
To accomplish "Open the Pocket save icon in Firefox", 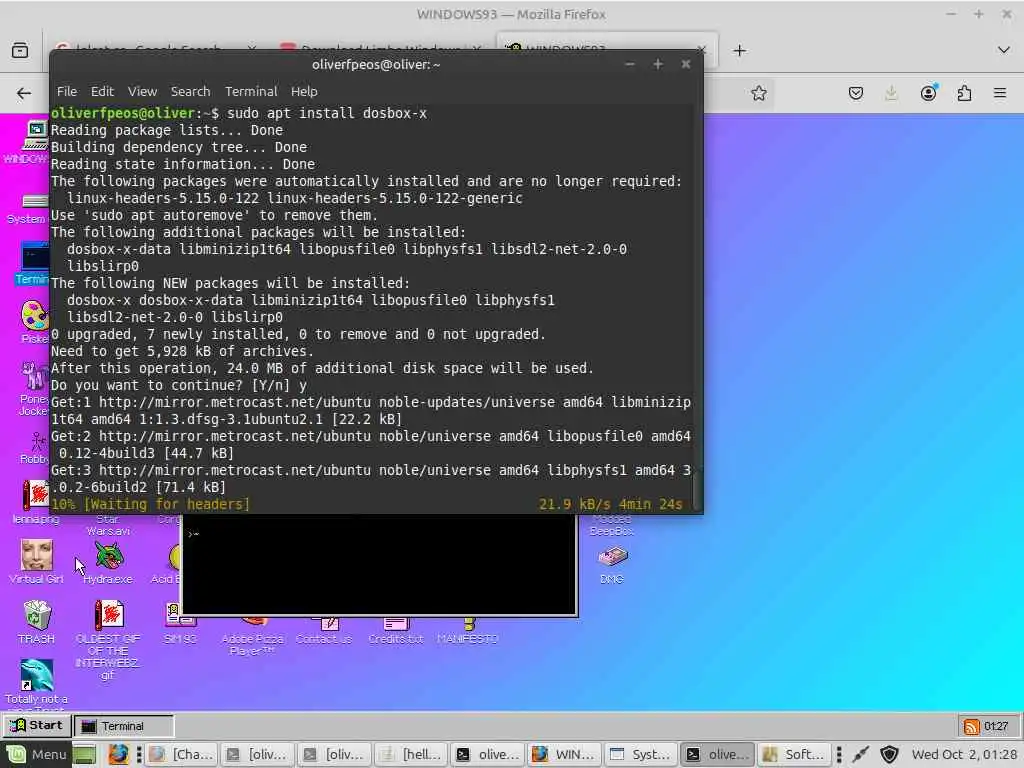I will (x=856, y=93).
